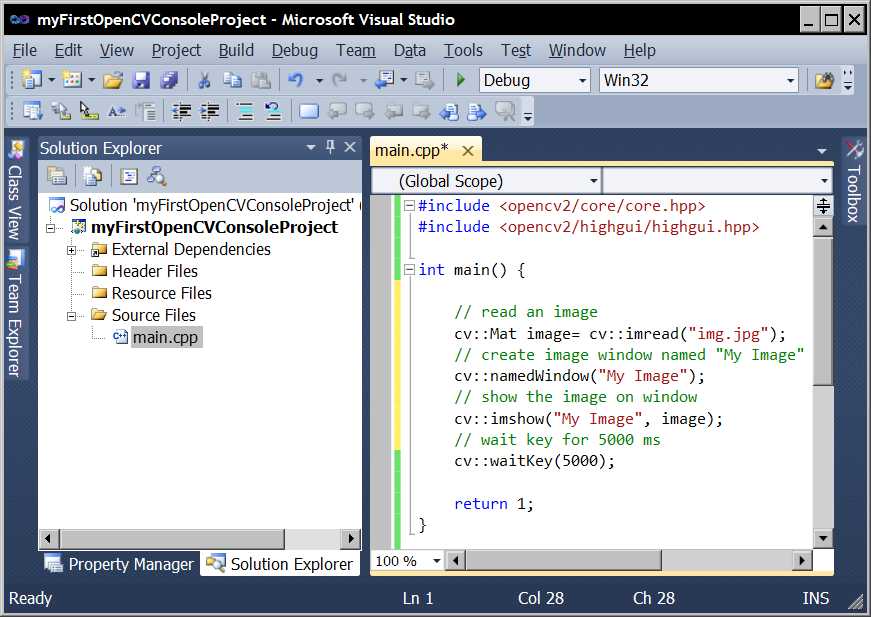Screen dimensions: 871x617
Task: Close the Solution Explorer panel
Action: click(x=350, y=147)
